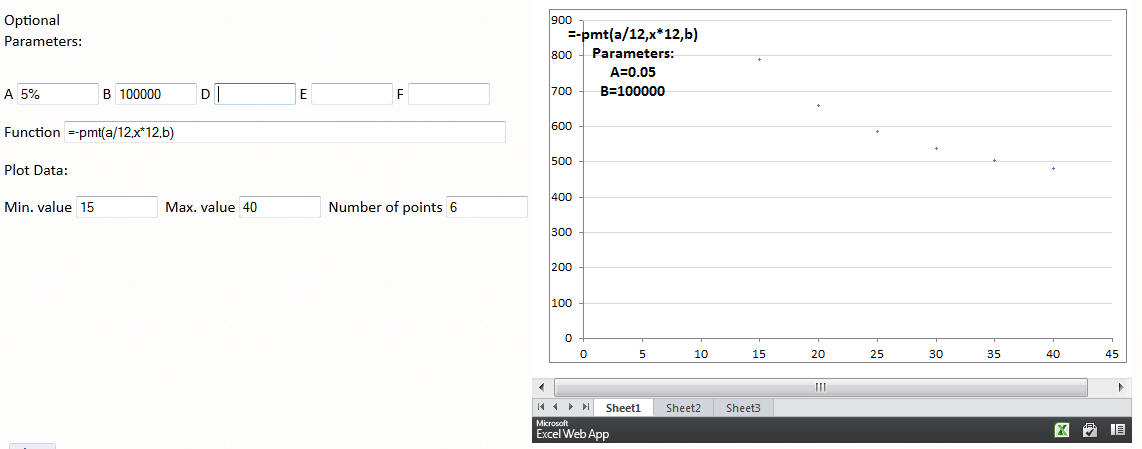Select the Min. value input box
This screenshot has height=449, width=1142.
click(x=116, y=207)
